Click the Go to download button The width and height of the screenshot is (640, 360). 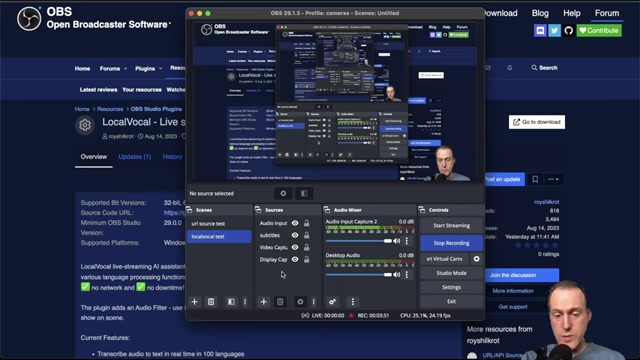(537, 122)
